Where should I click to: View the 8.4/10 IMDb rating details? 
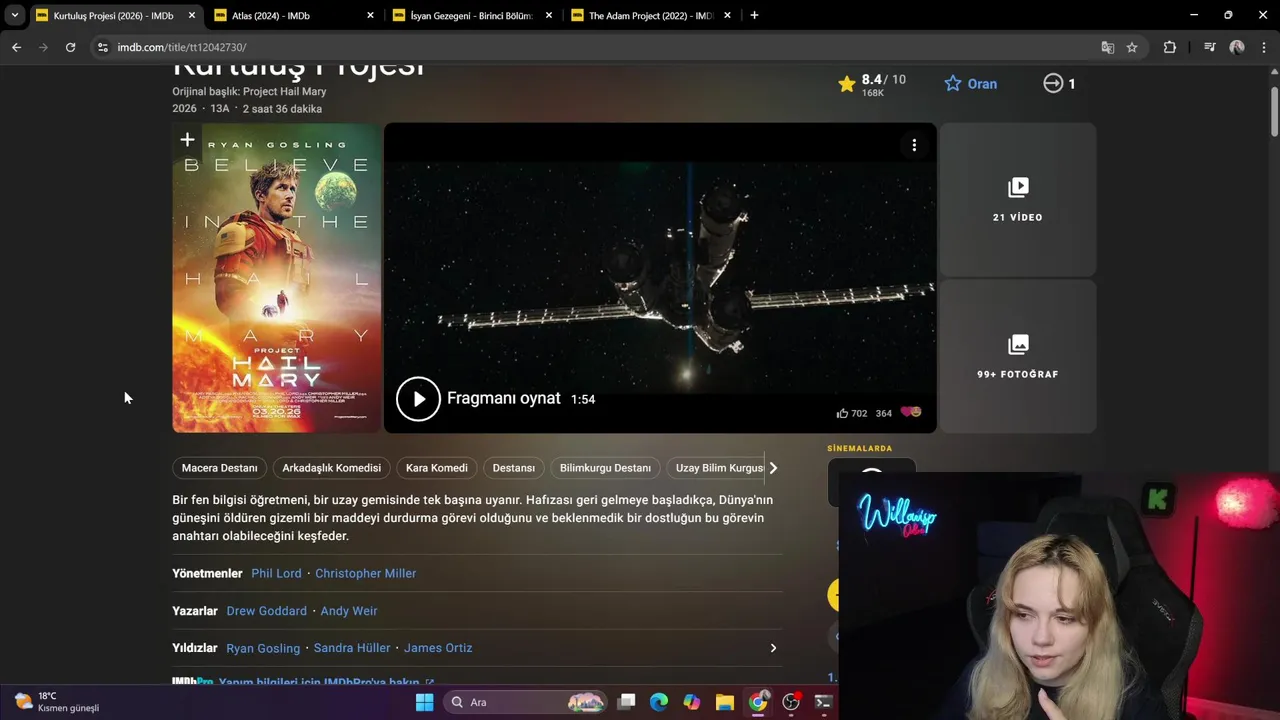coord(872,84)
